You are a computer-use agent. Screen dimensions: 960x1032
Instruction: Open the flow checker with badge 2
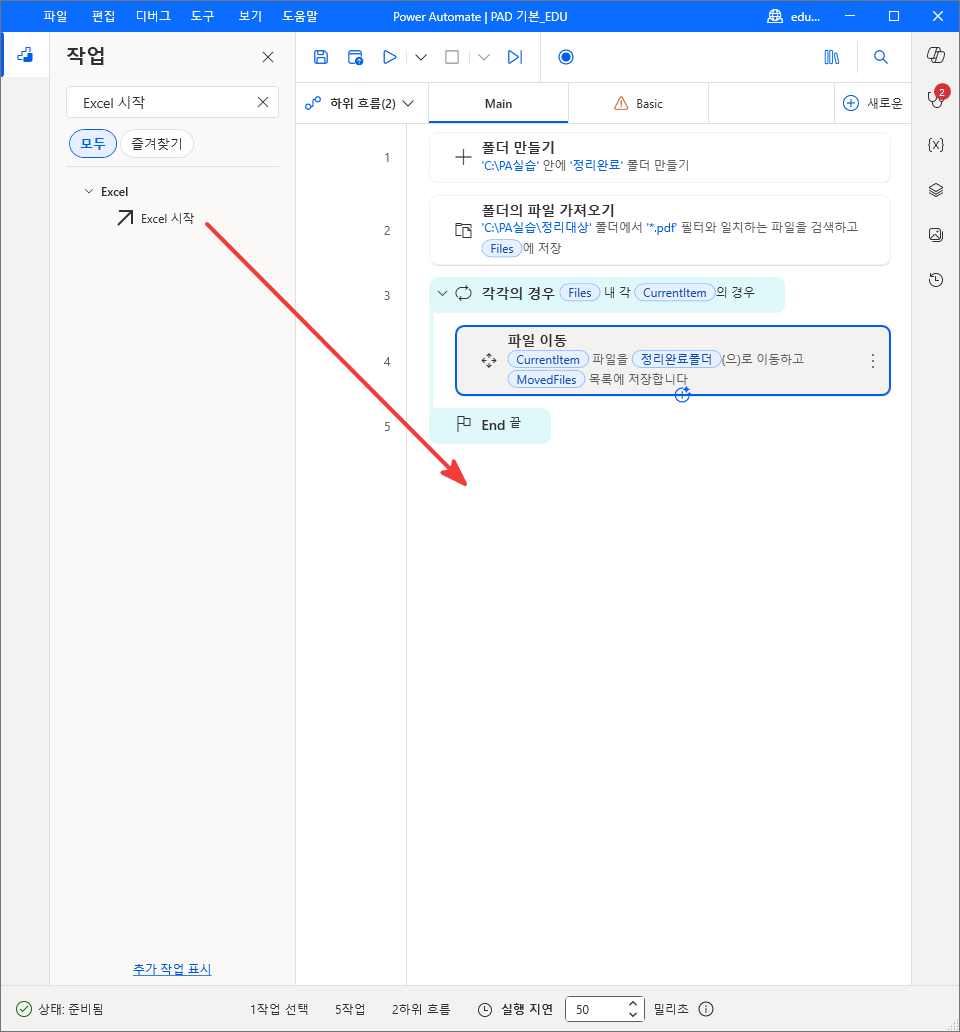coord(936,99)
